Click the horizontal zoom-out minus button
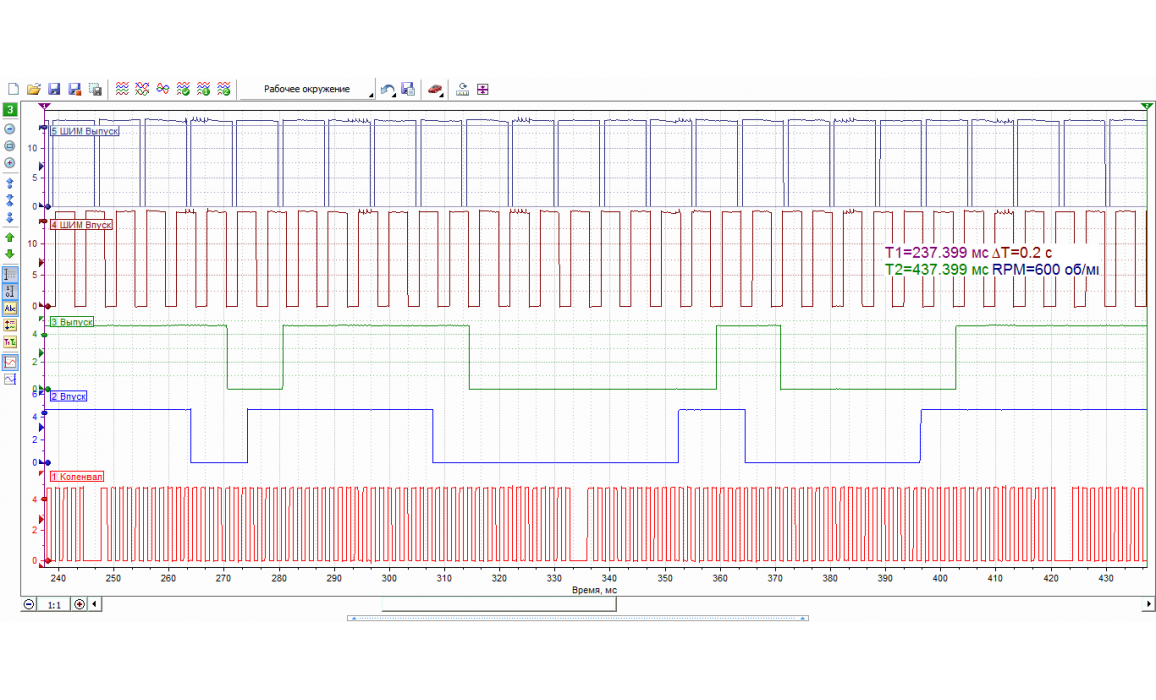Viewport: 1156px width, 700px height. tap(29, 605)
